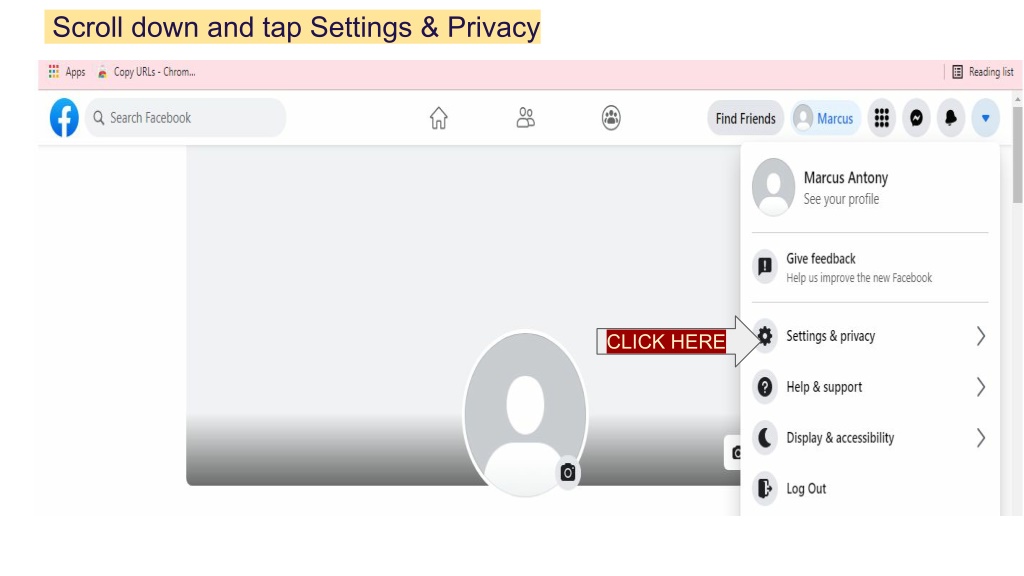
Task: Click the camera icon on profile picture
Action: (x=568, y=472)
